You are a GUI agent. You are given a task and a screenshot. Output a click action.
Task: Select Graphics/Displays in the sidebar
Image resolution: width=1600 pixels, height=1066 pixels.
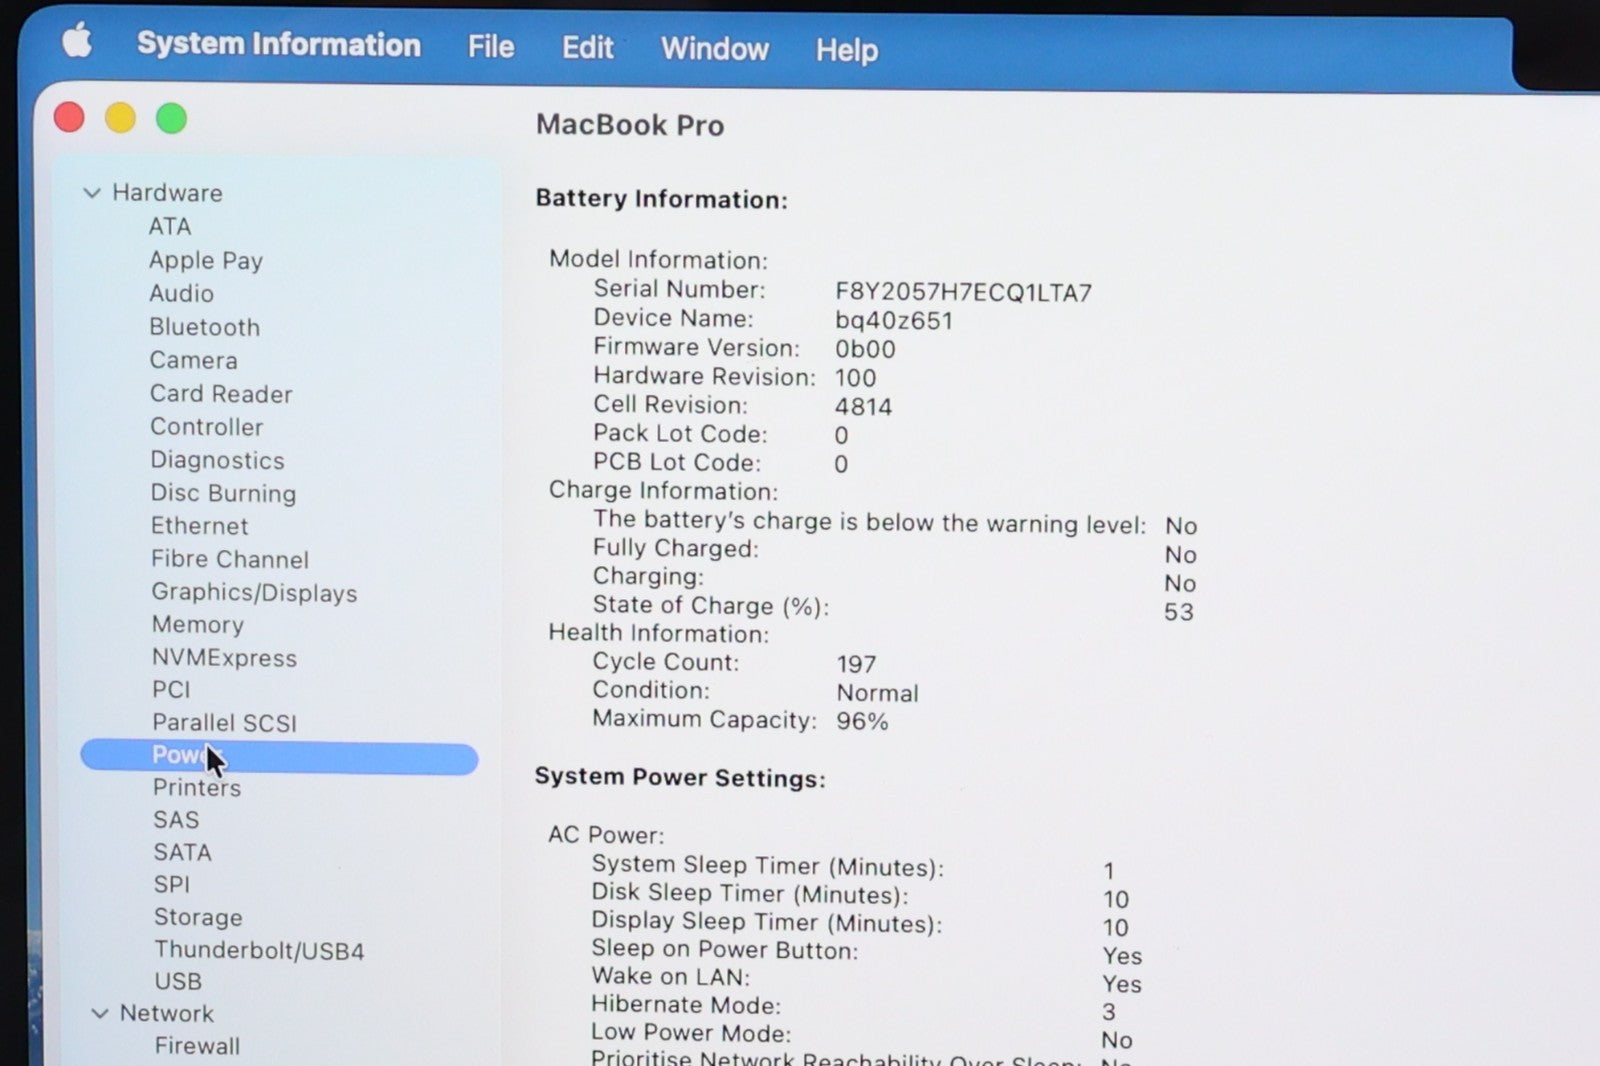(x=254, y=592)
